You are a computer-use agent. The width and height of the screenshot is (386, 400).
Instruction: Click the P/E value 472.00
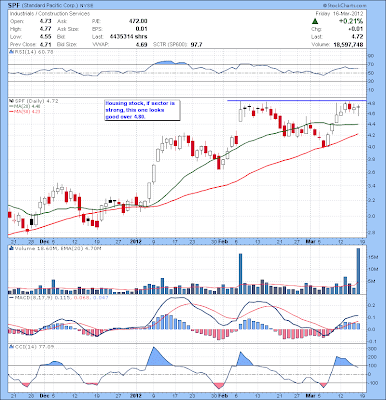[x=138, y=21]
